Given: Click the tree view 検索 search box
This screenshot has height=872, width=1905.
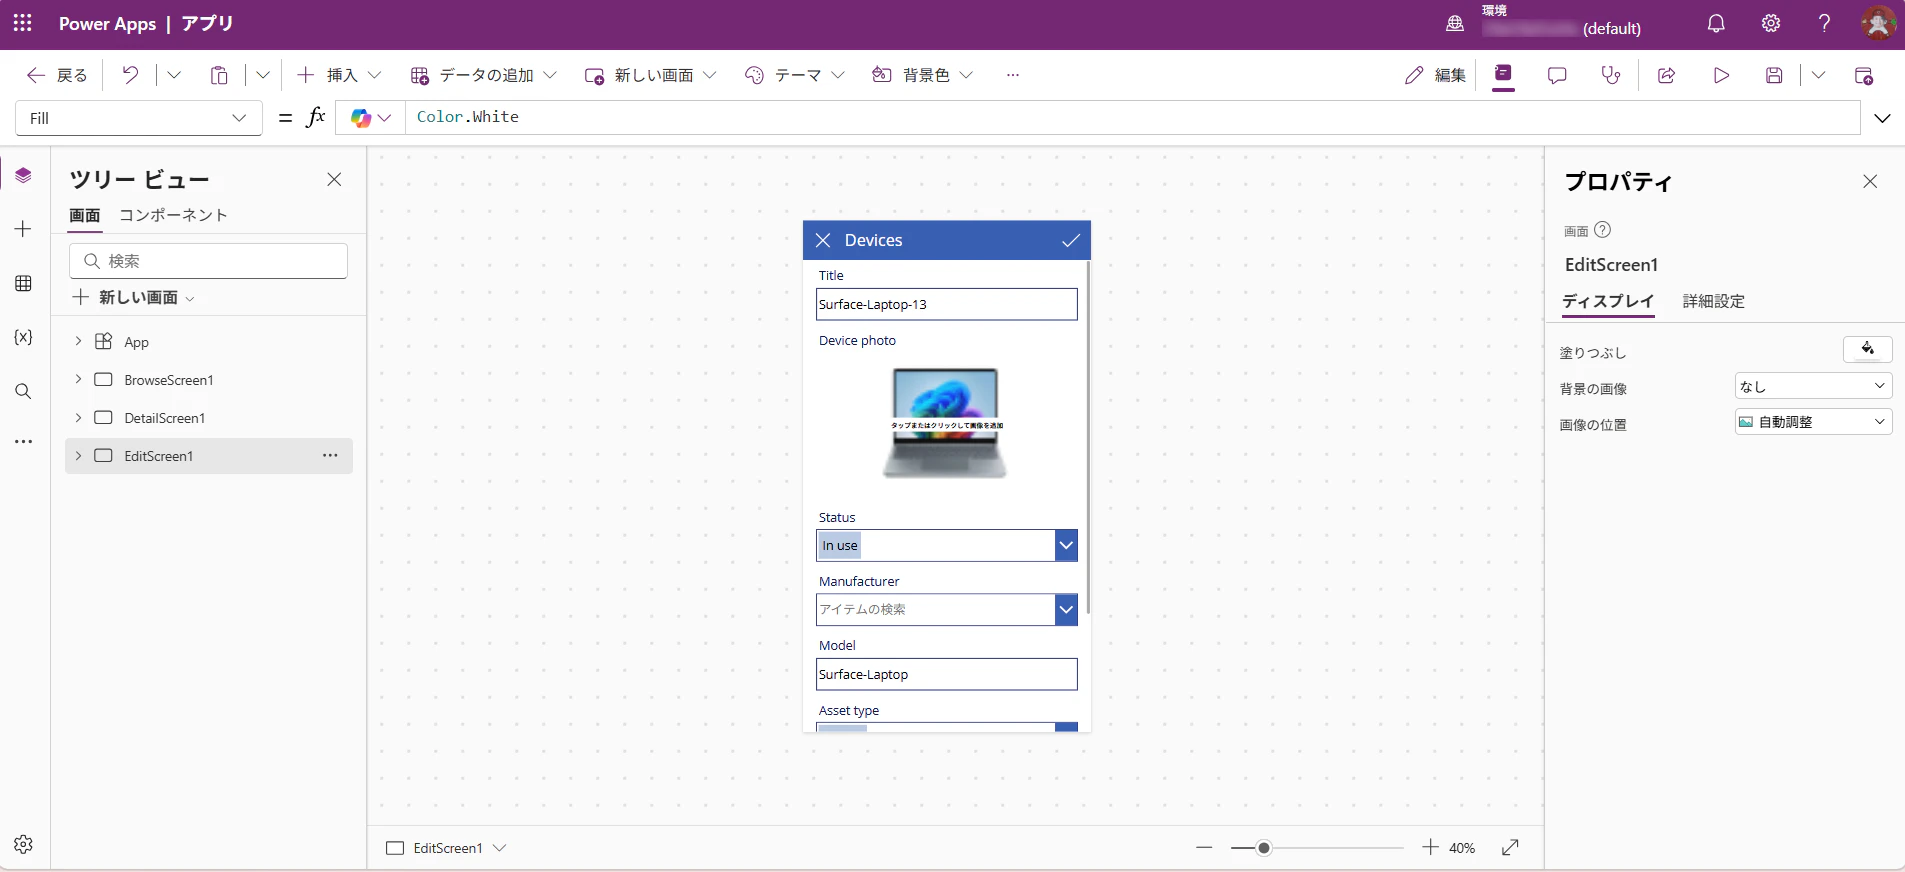Looking at the screenshot, I should coord(208,261).
